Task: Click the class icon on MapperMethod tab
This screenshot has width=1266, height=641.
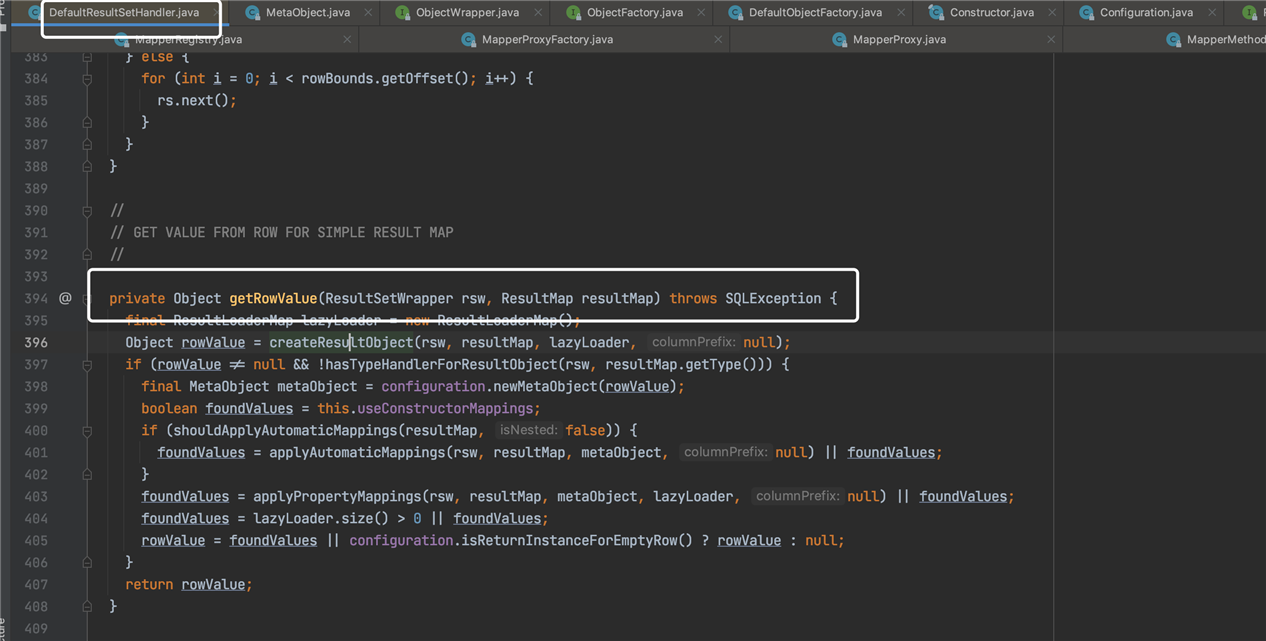Action: coord(1173,39)
